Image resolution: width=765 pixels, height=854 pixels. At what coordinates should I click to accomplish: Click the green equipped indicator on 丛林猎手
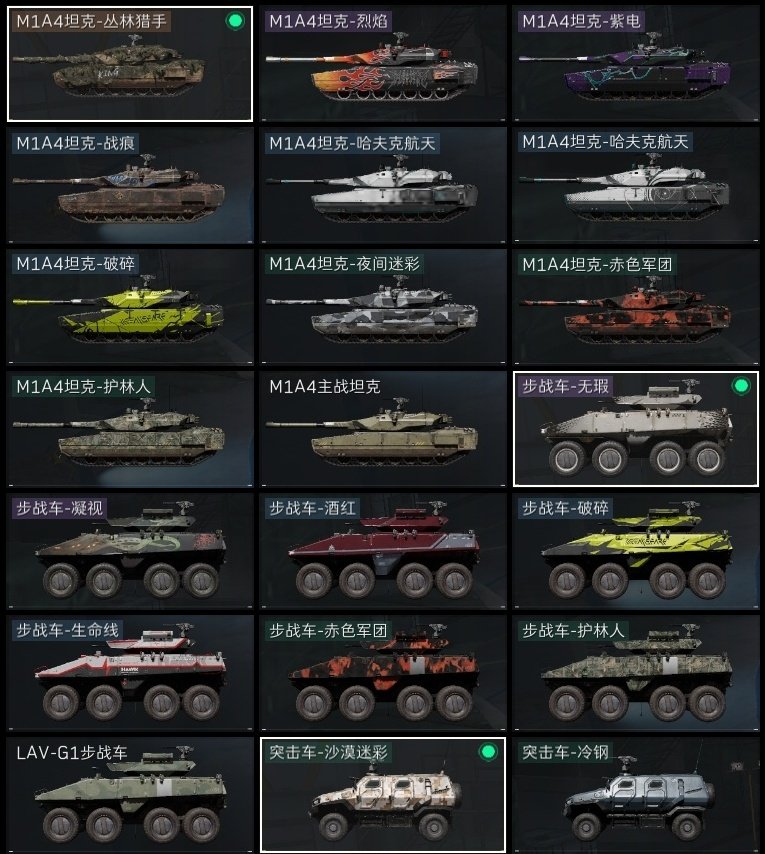point(235,21)
